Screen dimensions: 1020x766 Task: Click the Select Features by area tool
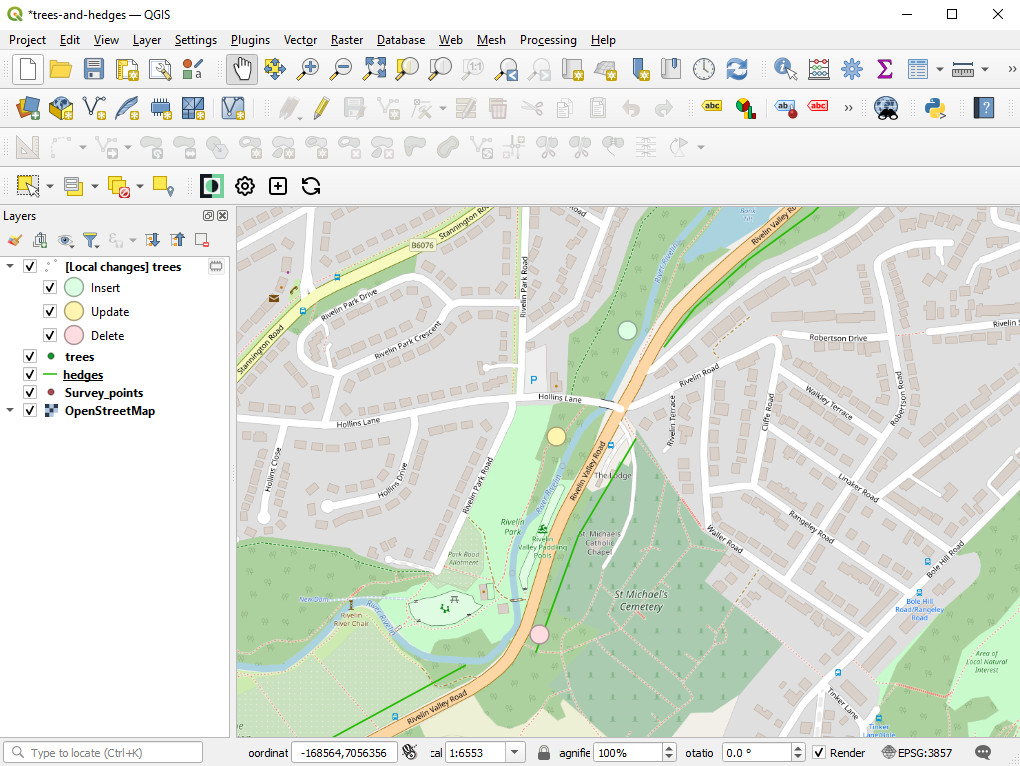(27, 187)
